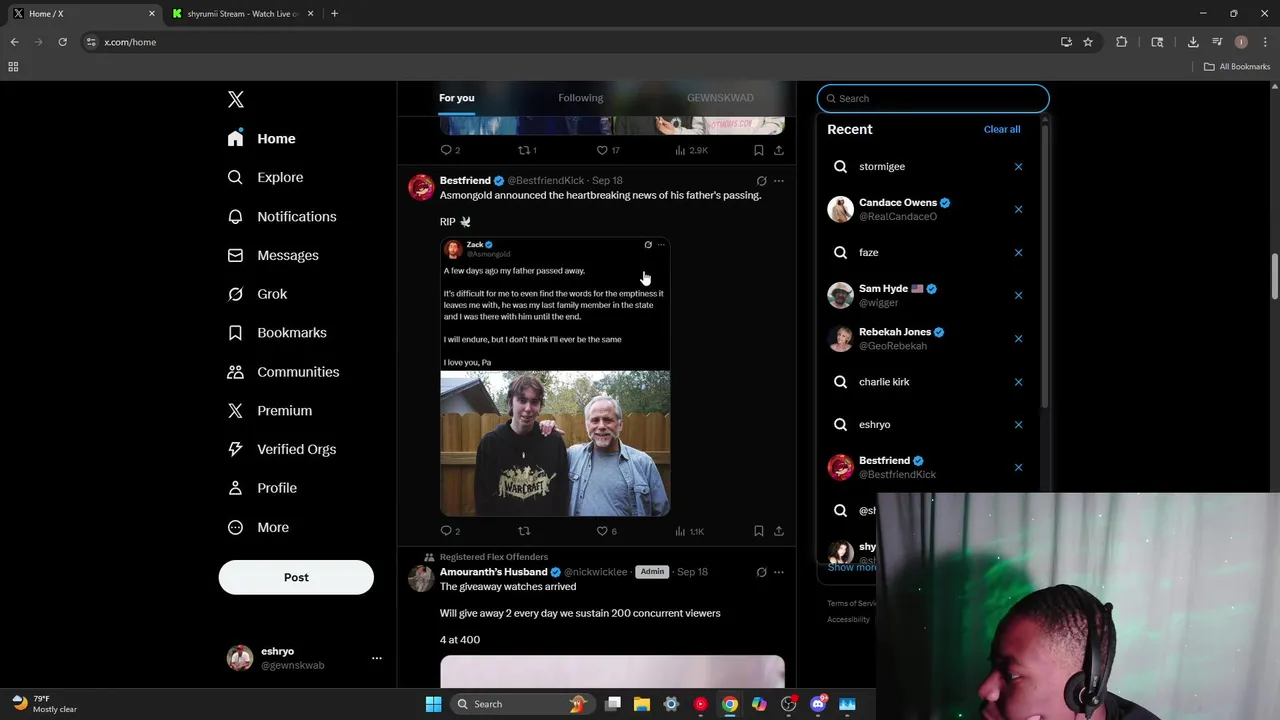Open Communities

(284, 372)
